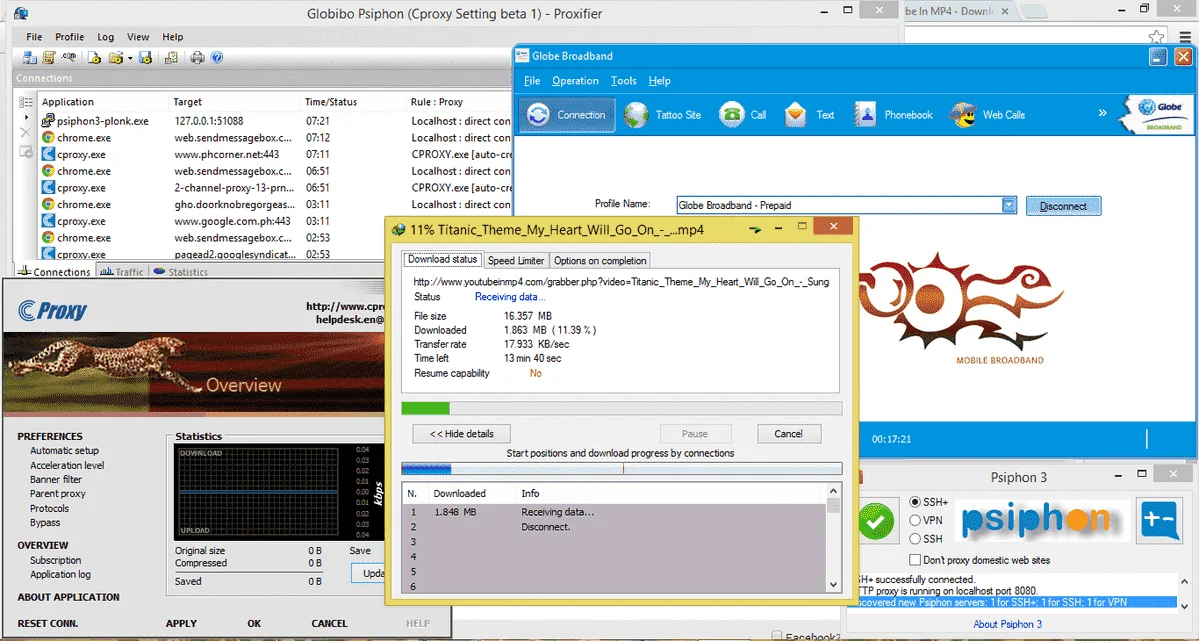Select VPN radio button in Psiphon
The image size is (1199, 641).
pos(915,520)
